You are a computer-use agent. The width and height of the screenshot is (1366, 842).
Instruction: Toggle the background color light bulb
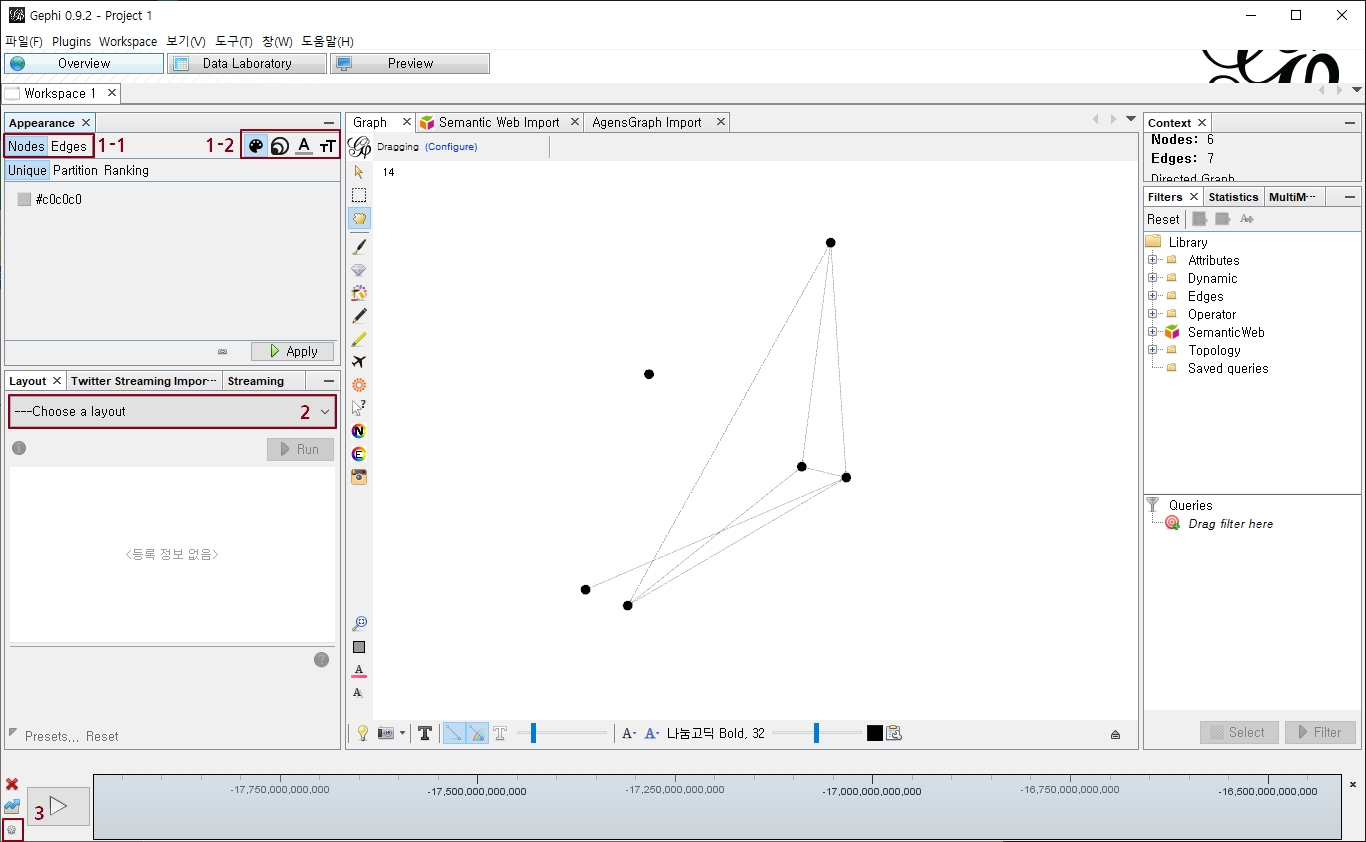[361, 733]
